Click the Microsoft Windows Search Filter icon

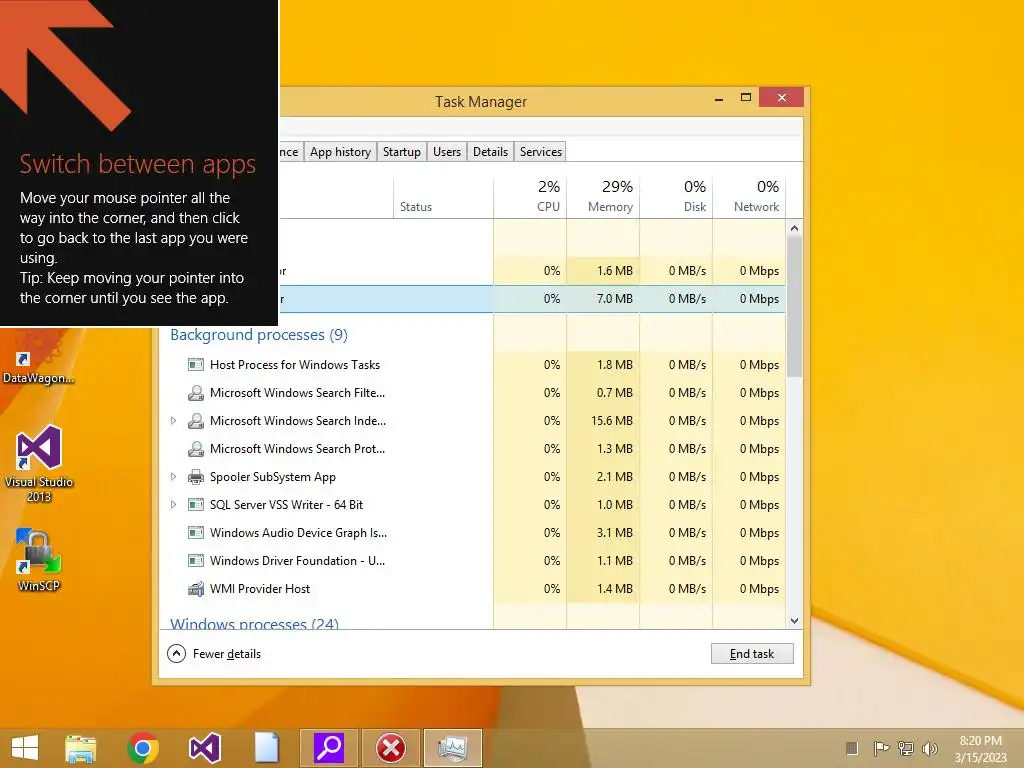click(195, 392)
